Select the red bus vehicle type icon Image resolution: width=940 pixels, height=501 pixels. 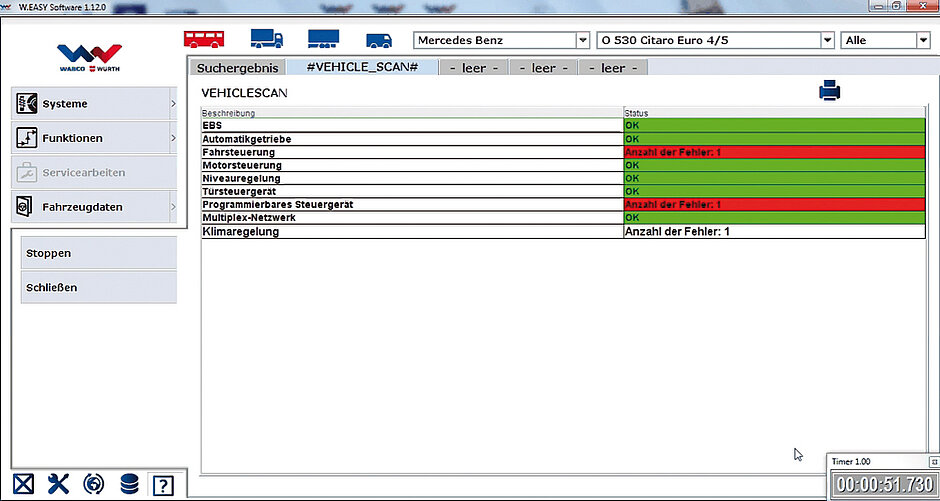204,40
